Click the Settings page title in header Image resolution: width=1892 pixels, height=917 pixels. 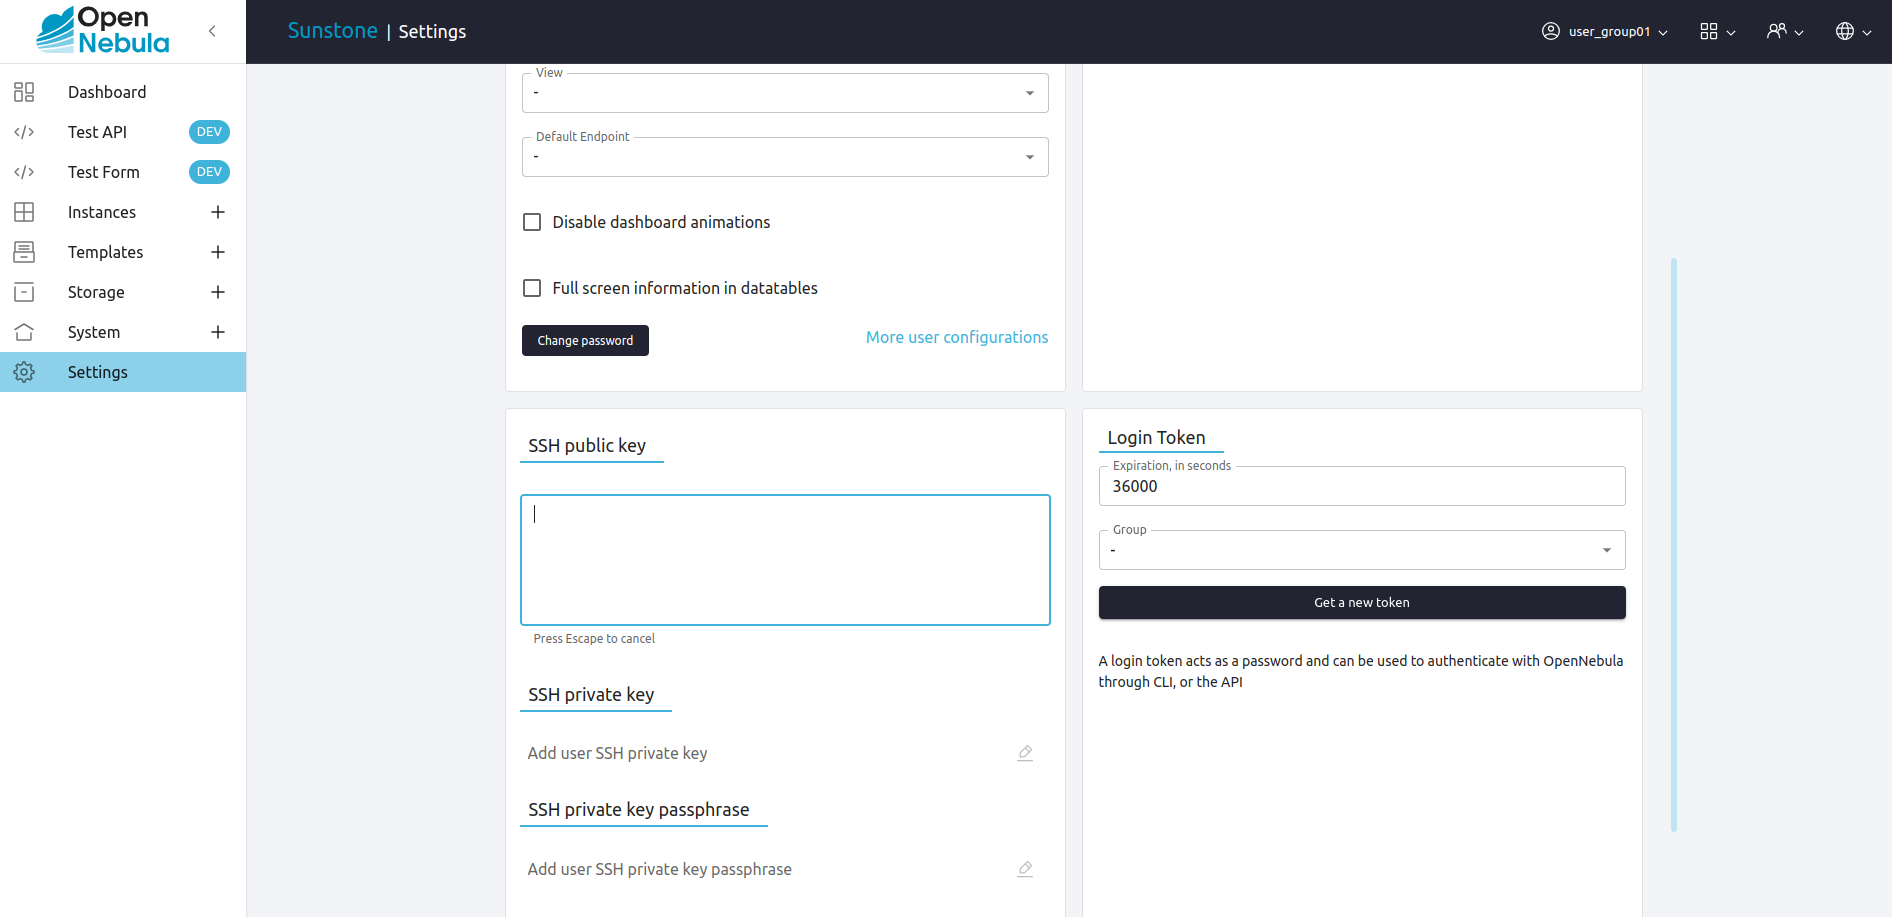[432, 31]
